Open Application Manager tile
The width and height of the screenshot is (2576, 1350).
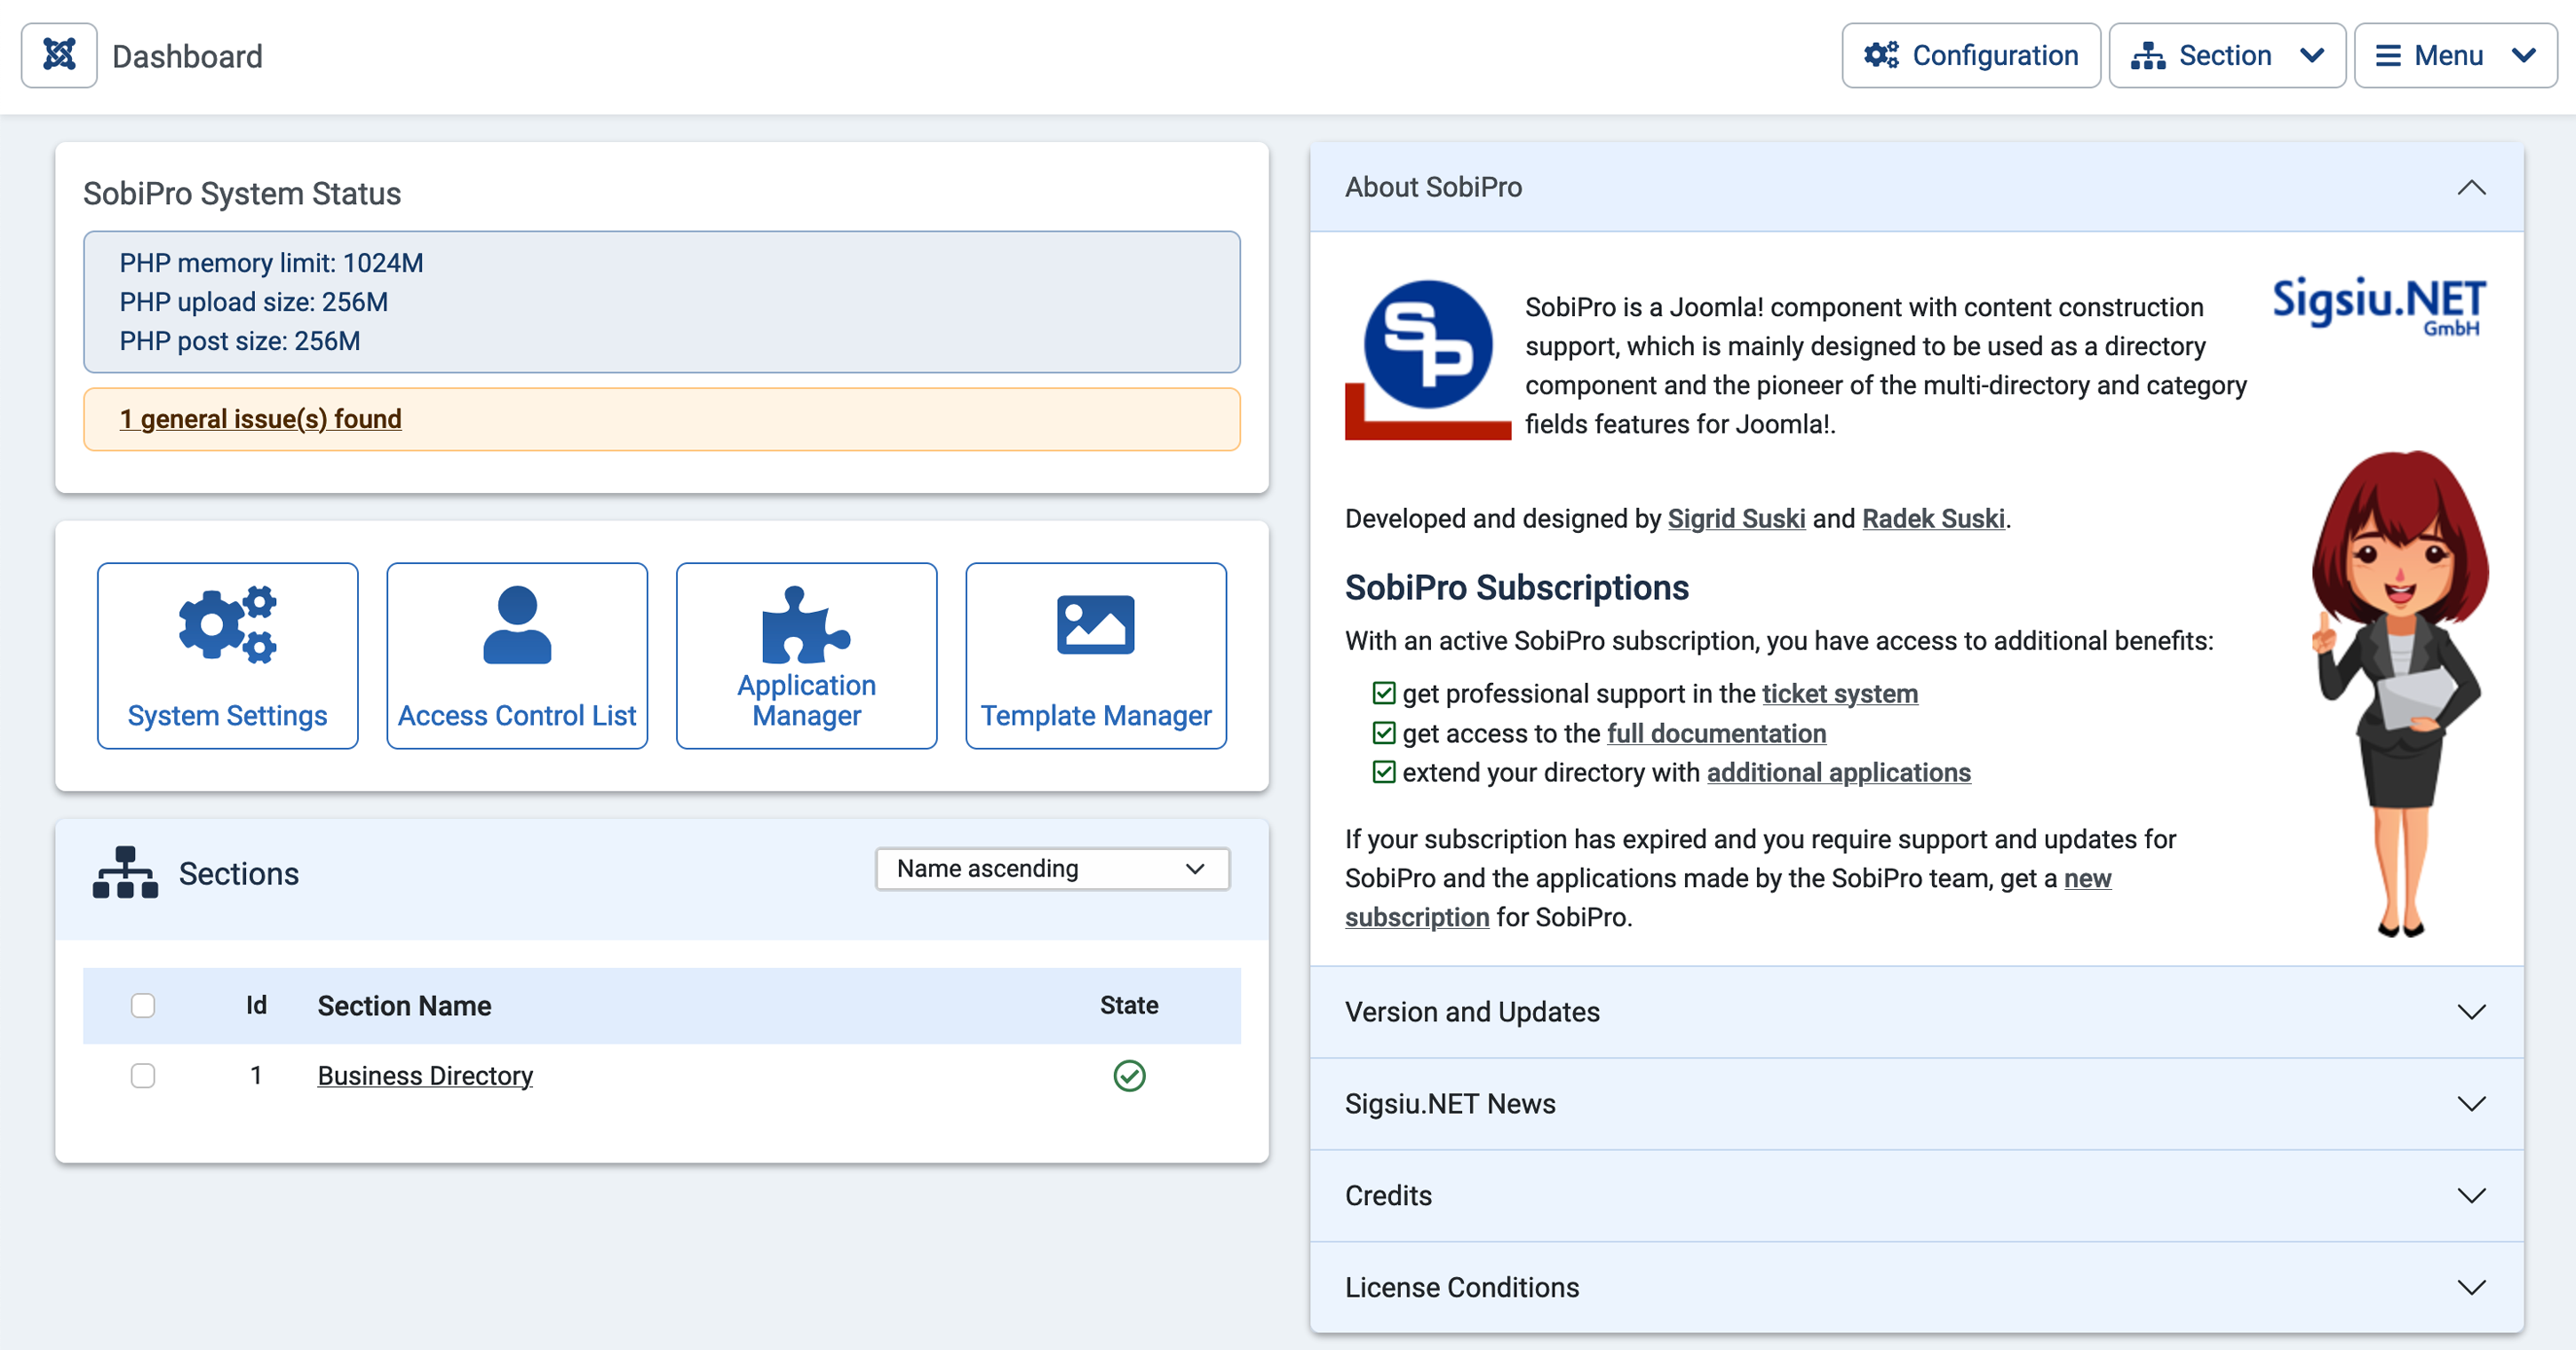[x=806, y=655]
